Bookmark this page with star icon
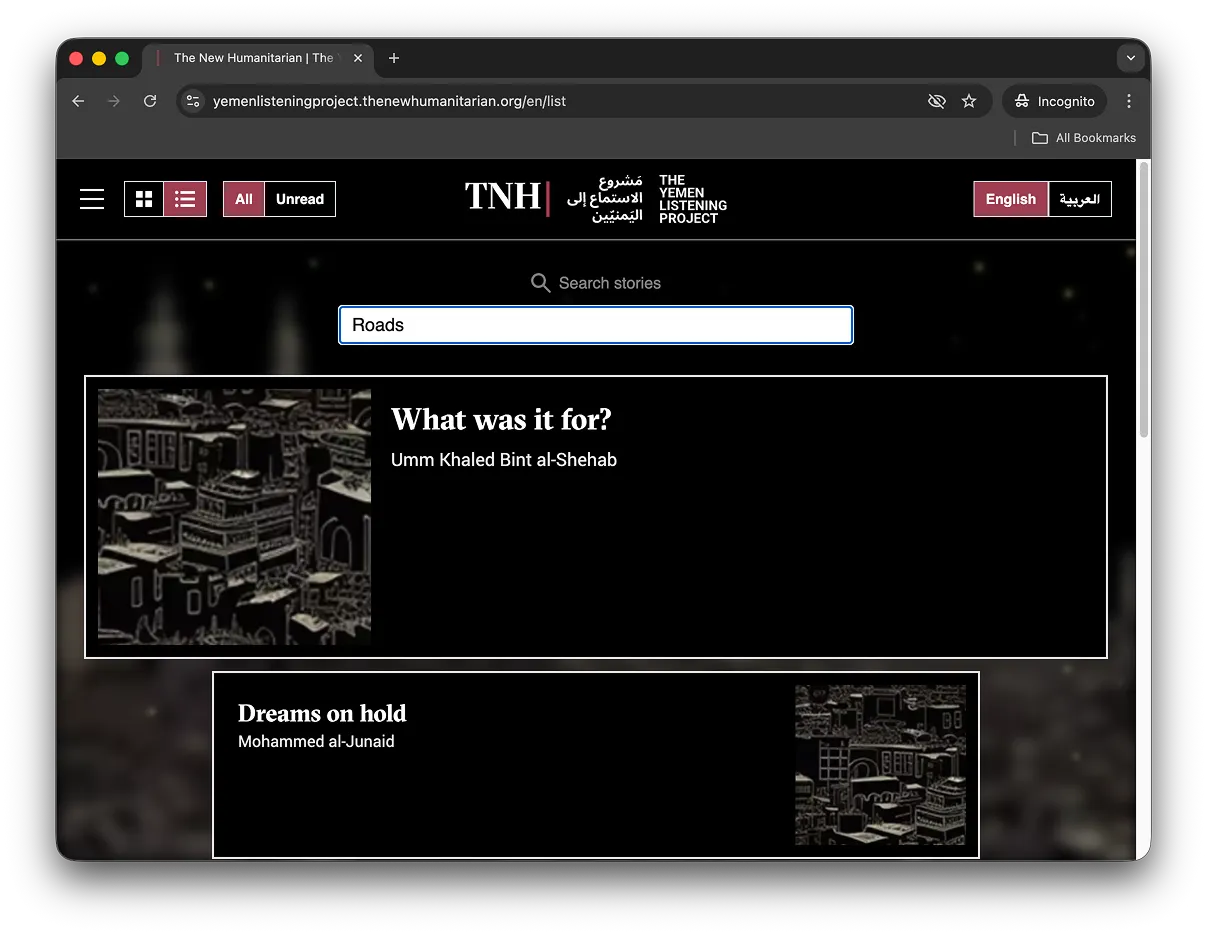This screenshot has width=1207, height=935. click(x=969, y=101)
